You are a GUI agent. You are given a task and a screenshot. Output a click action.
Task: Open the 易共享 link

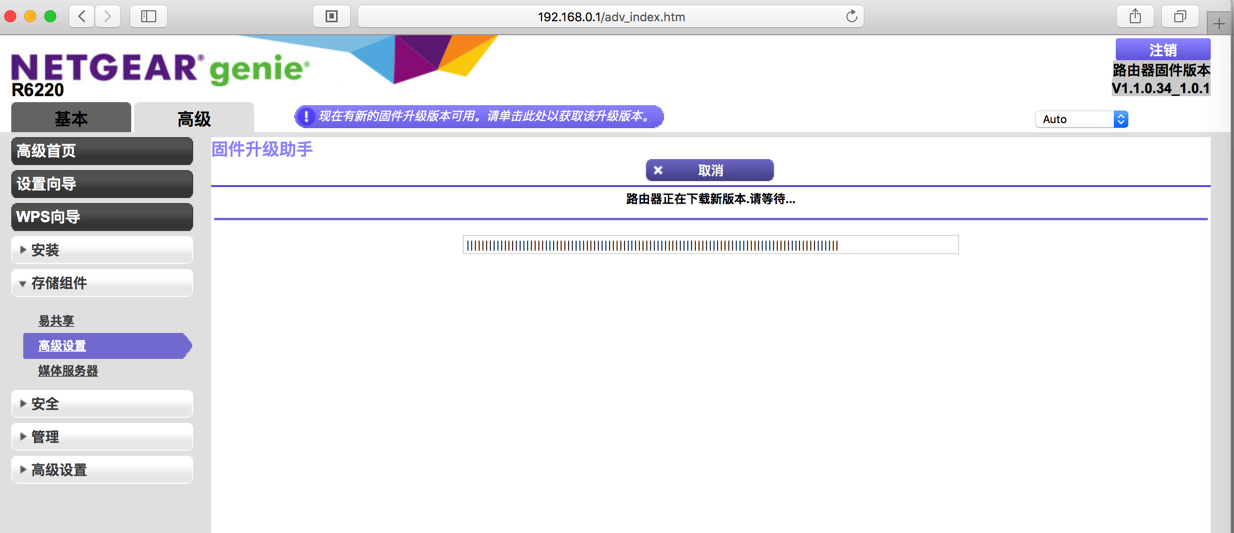[x=56, y=321]
